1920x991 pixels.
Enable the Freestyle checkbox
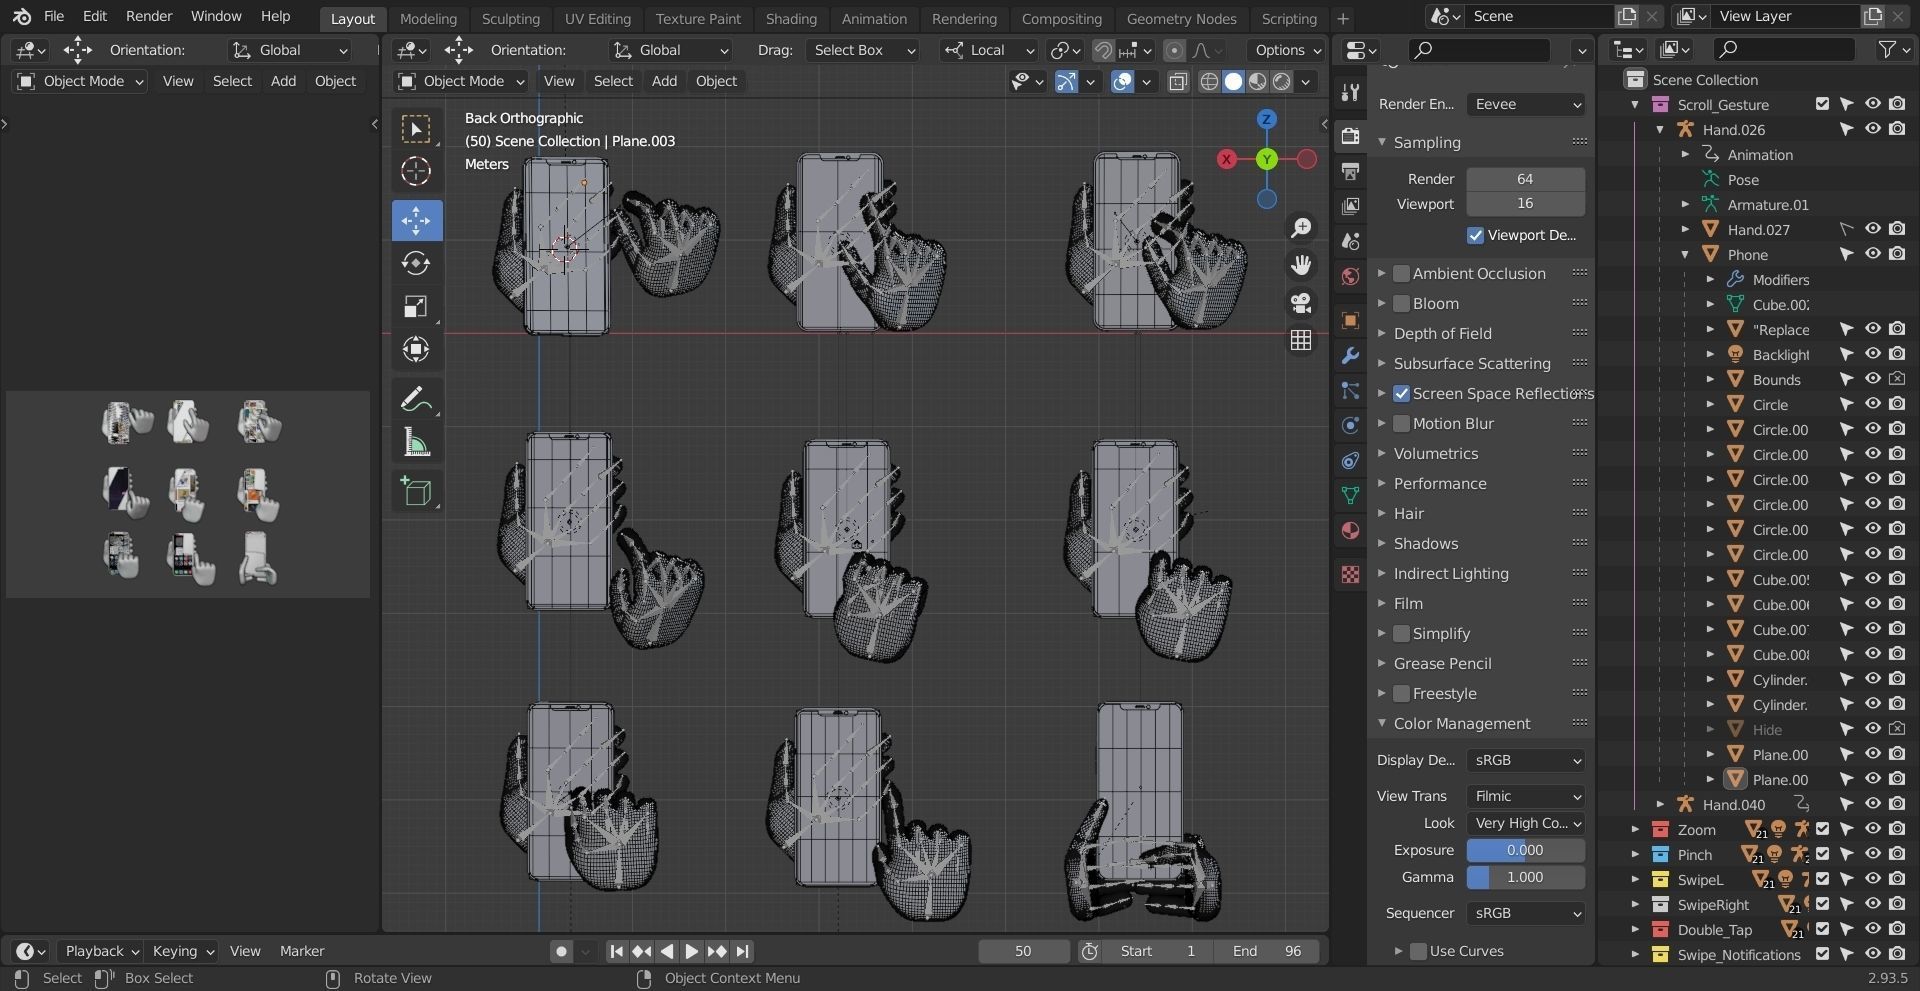click(x=1401, y=693)
